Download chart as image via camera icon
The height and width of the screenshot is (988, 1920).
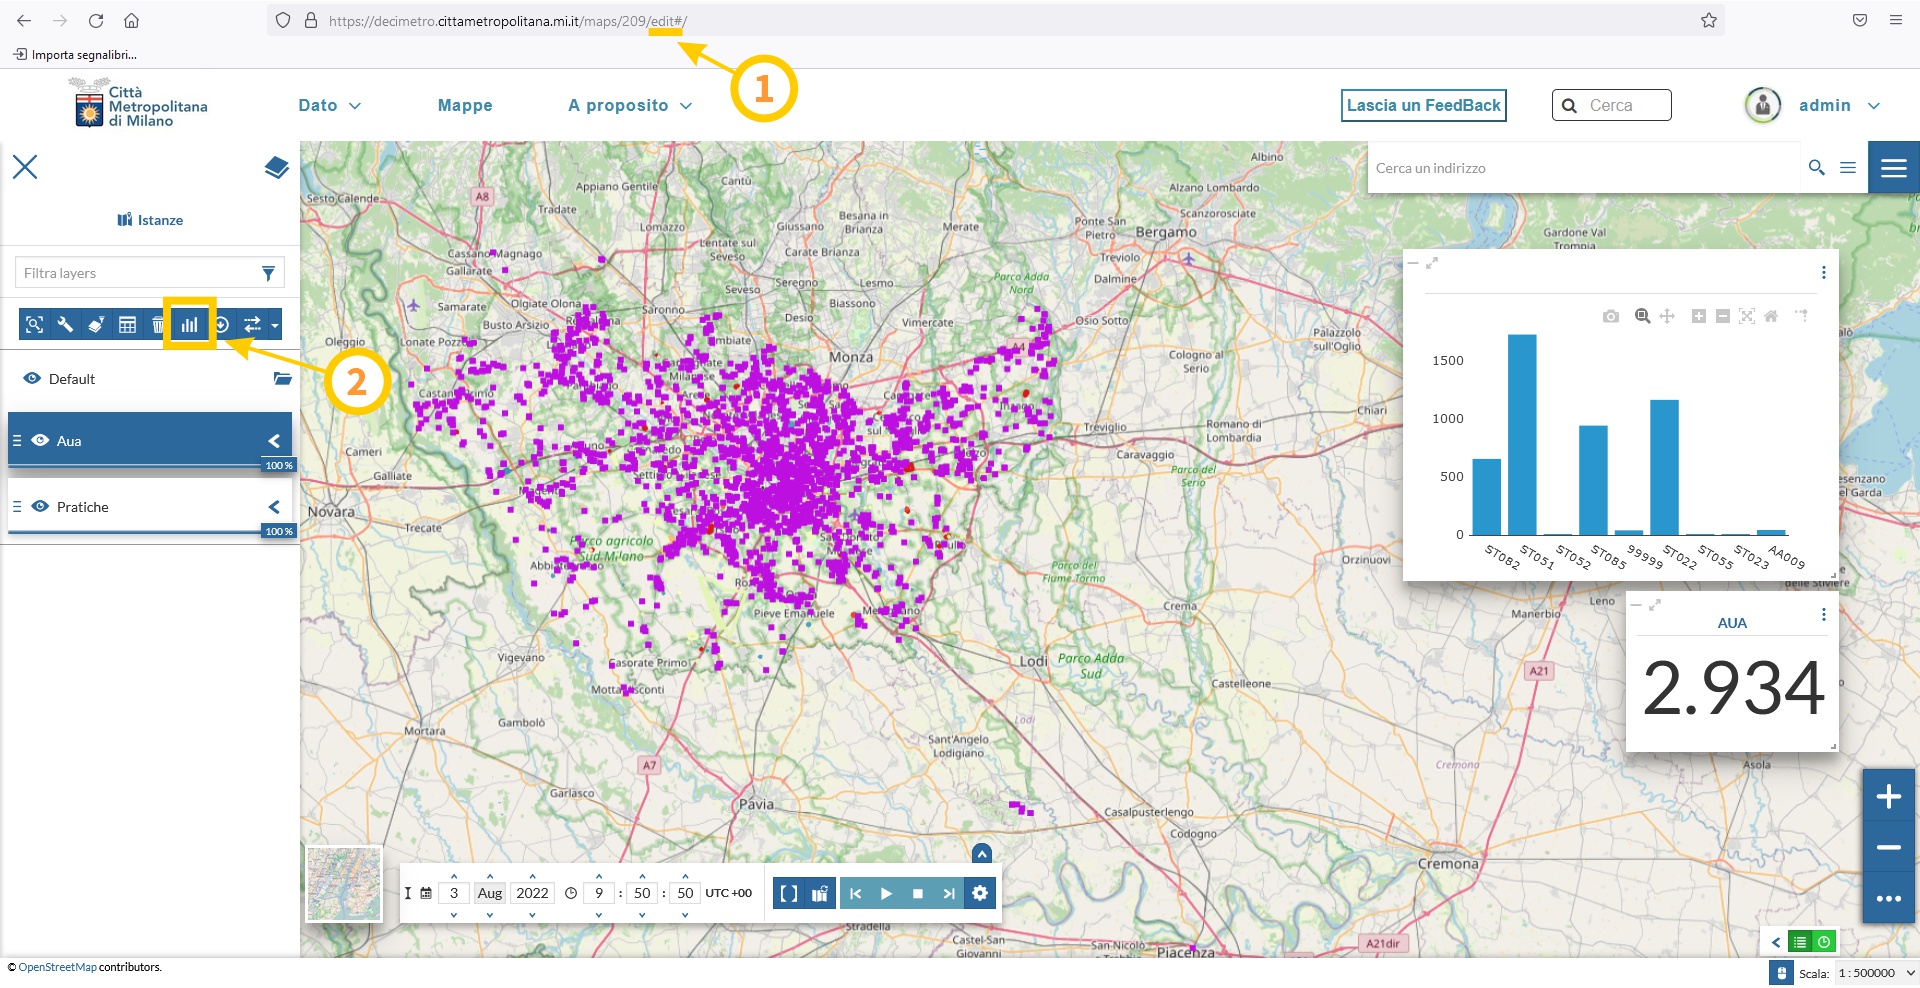tap(1610, 316)
